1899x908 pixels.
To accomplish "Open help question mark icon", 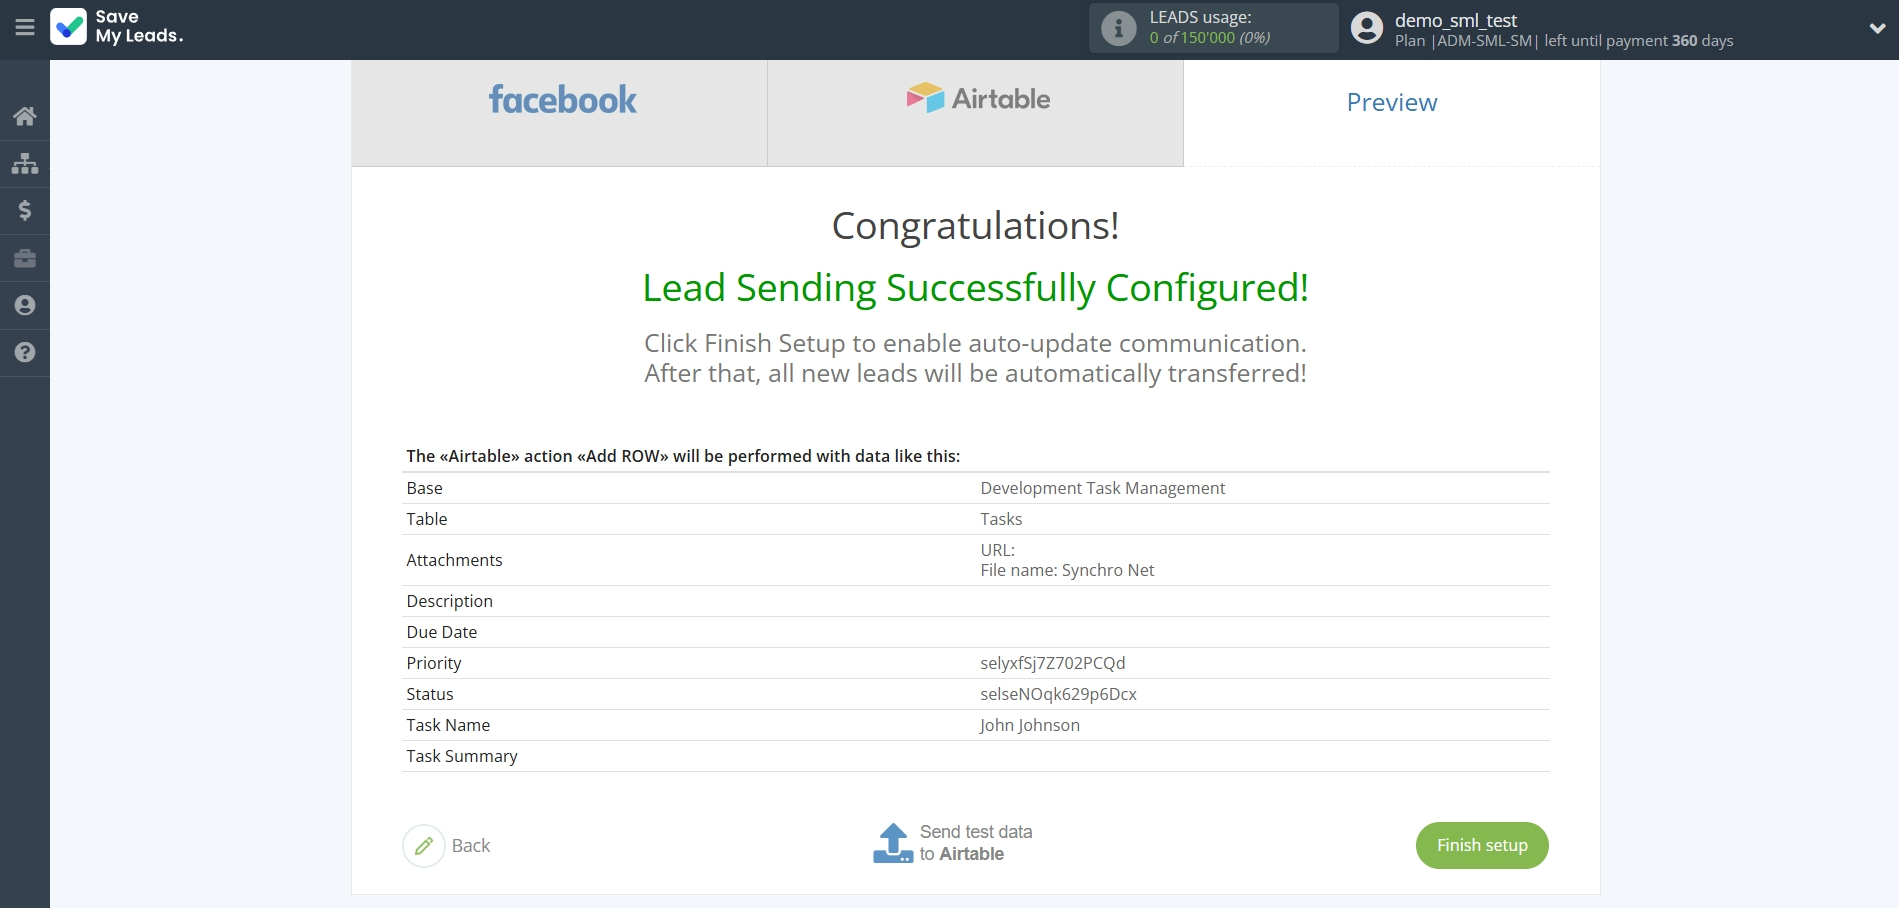I will coord(25,352).
